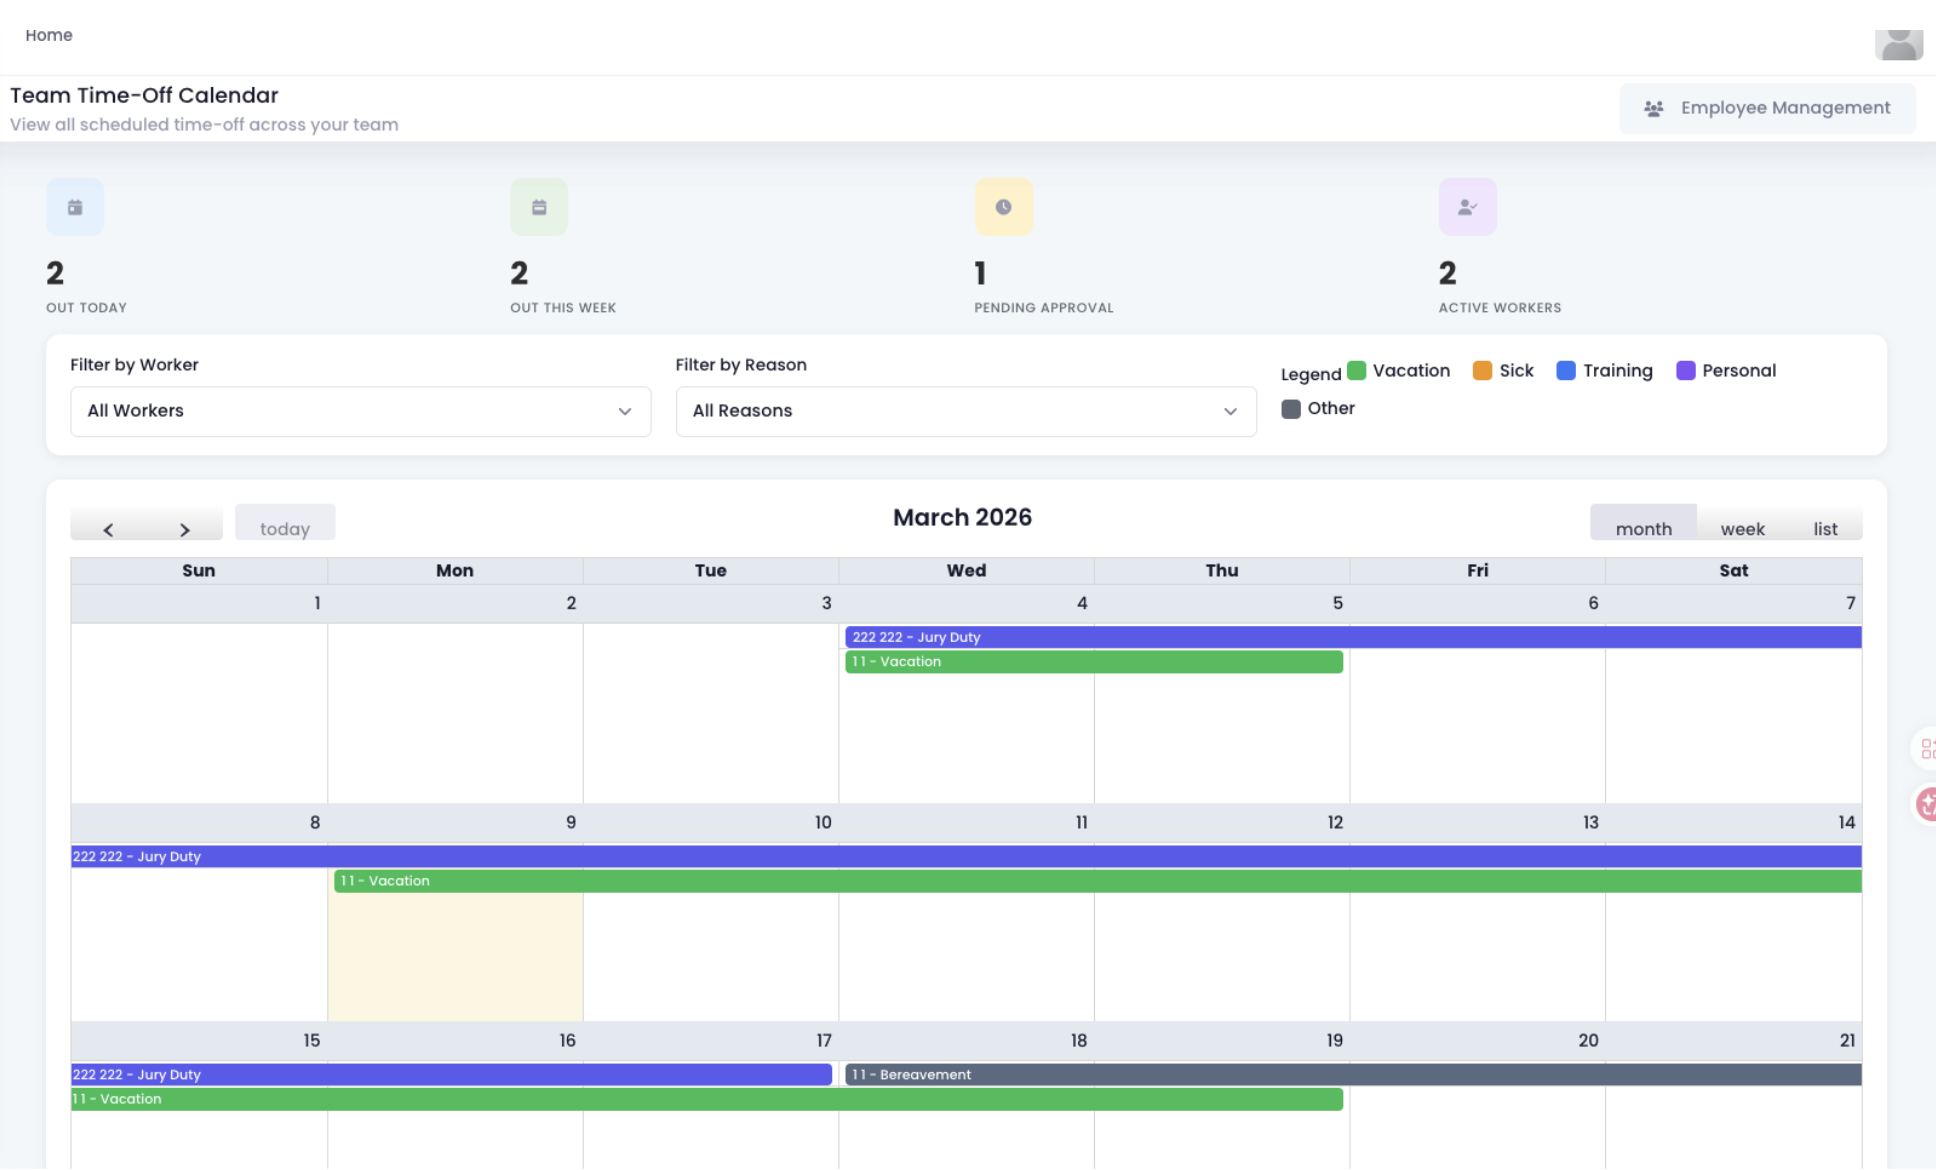Advance to next month with right arrow

click(184, 529)
